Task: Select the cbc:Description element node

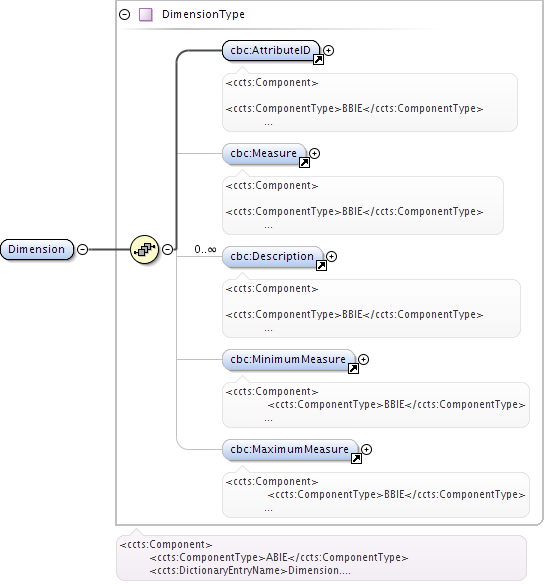Action: pyautogui.click(x=272, y=256)
